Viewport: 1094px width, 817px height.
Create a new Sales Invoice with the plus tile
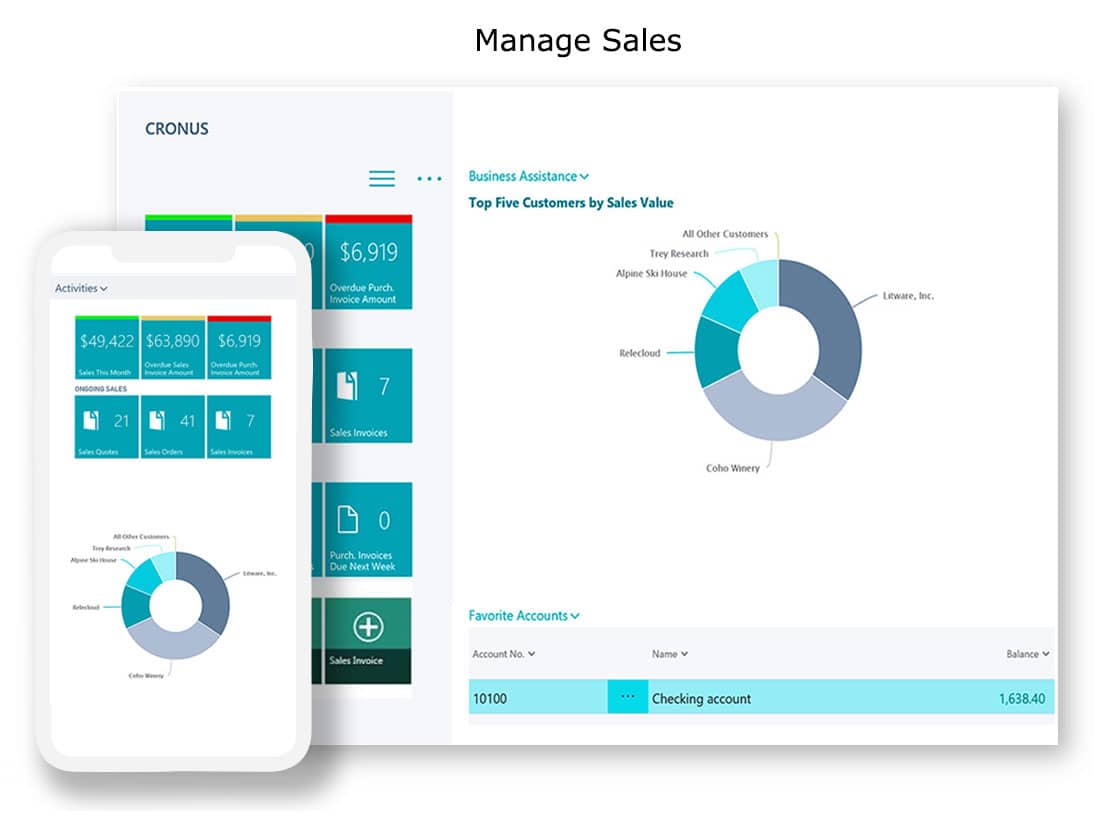(368, 625)
